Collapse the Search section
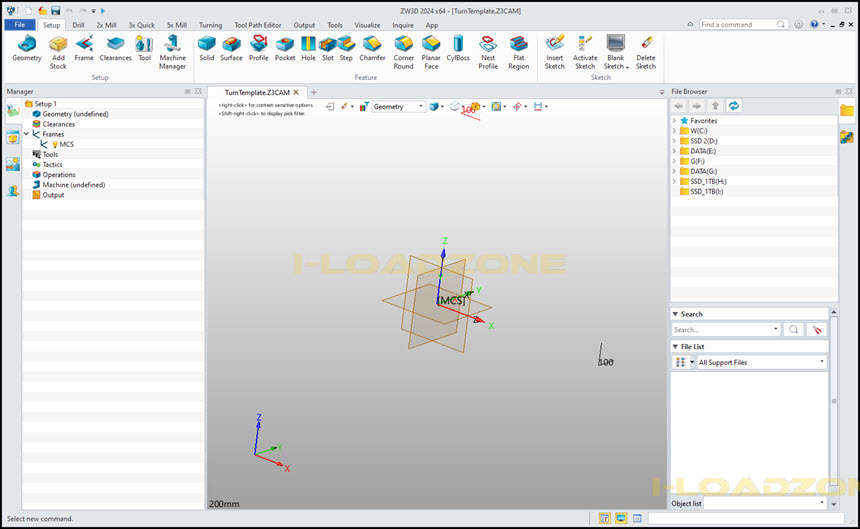Image resolution: width=860 pixels, height=529 pixels. click(675, 314)
